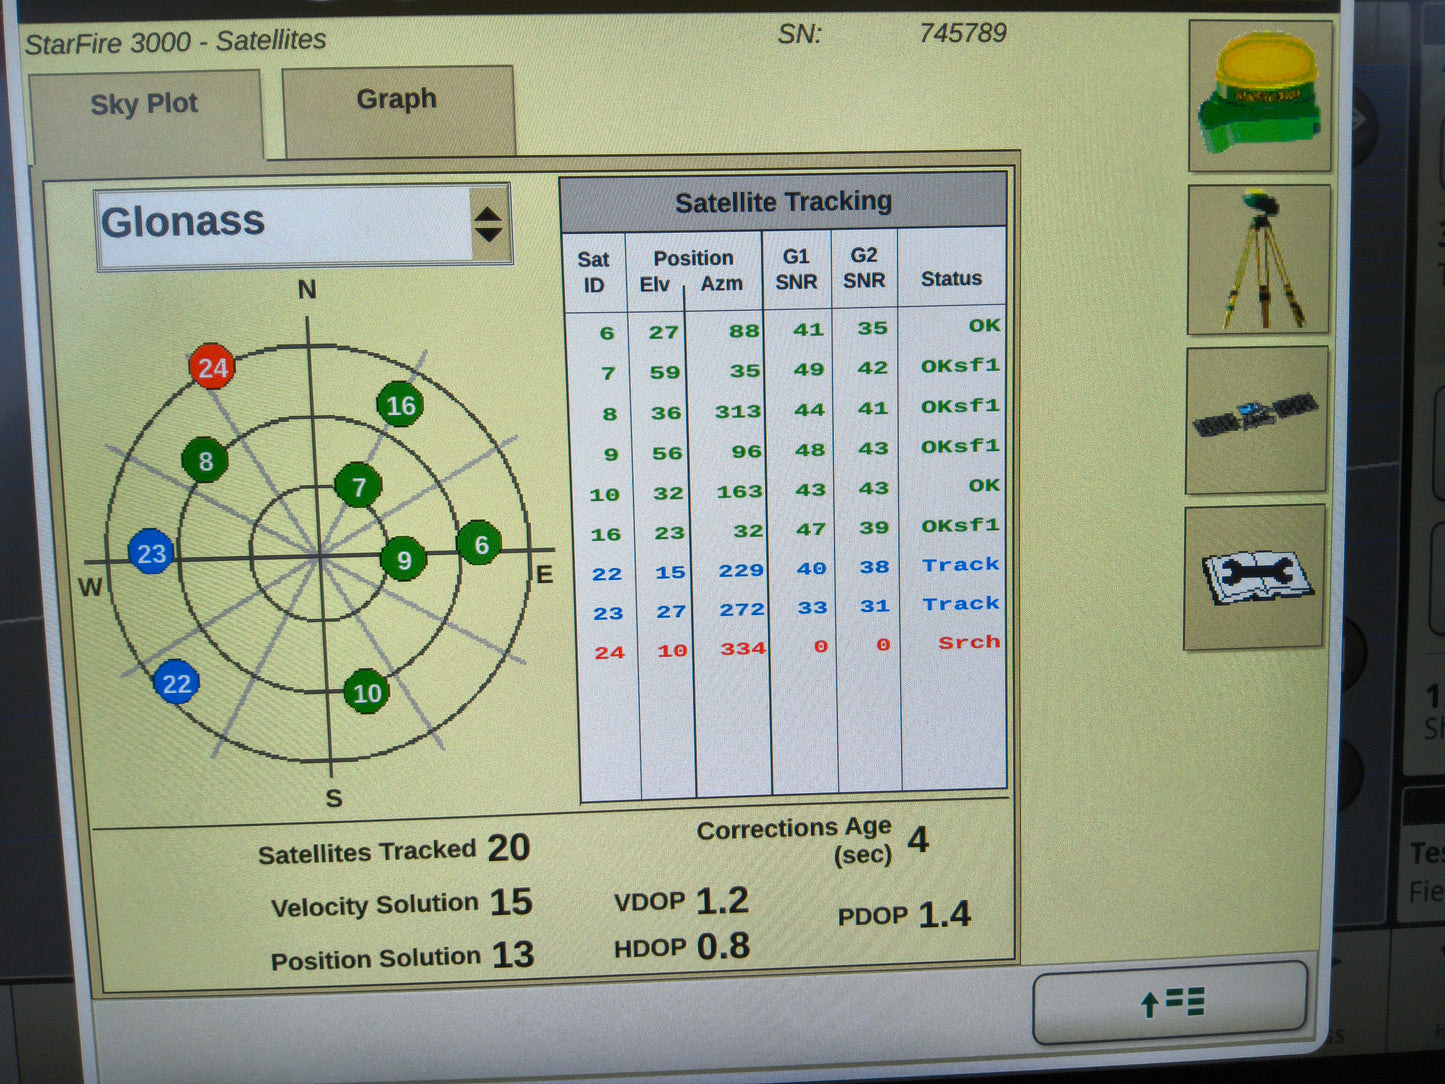Select blue satellite 23 on the sky plot
The width and height of the screenshot is (1445, 1084).
coord(153,554)
